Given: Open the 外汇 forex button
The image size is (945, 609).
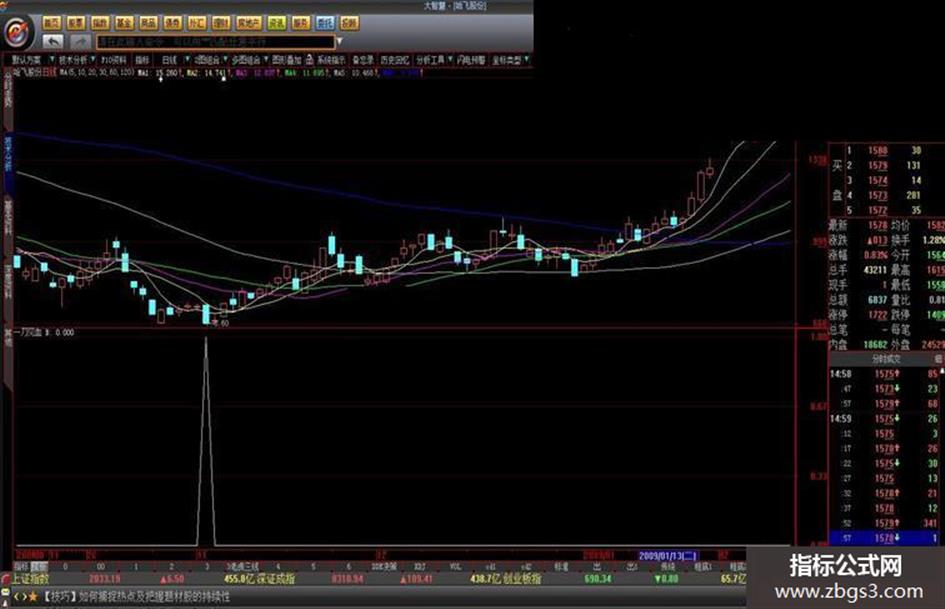Looking at the screenshot, I should (197, 23).
